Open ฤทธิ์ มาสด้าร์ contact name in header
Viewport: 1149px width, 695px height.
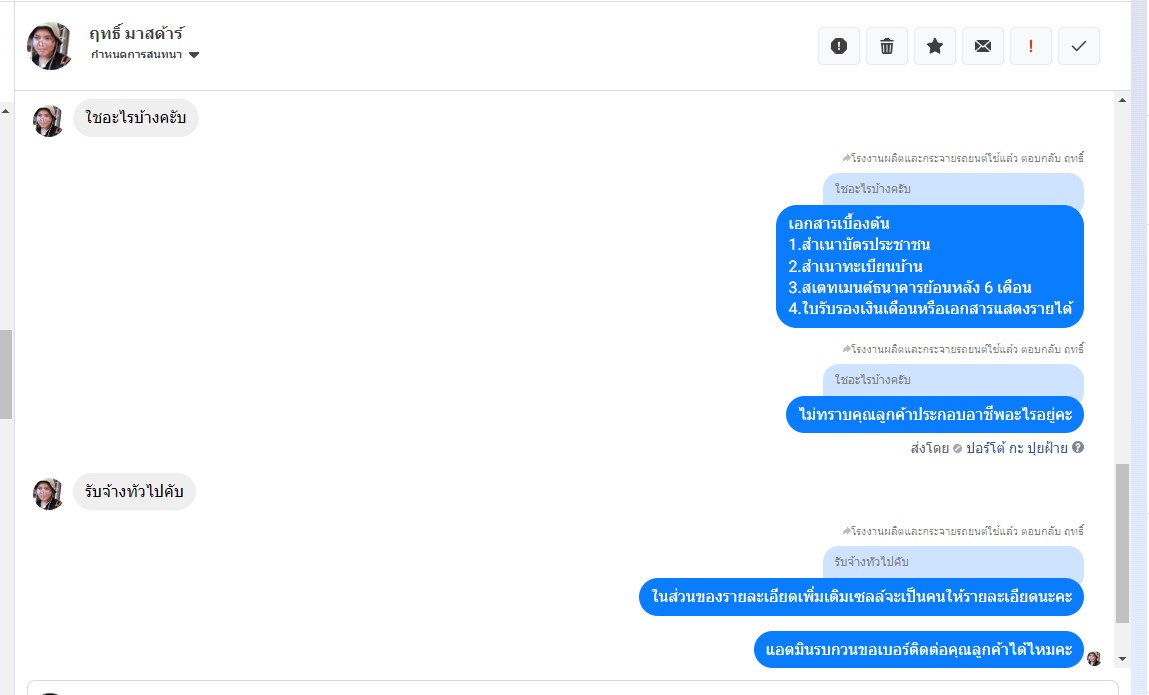tap(136, 33)
